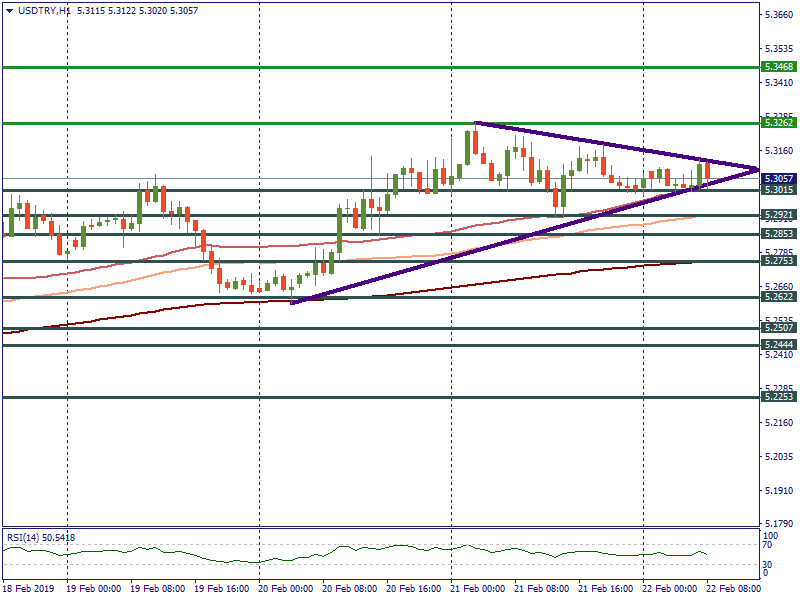Select the 5.2507 level price tag
This screenshot has width=800, height=600.
click(x=779, y=328)
